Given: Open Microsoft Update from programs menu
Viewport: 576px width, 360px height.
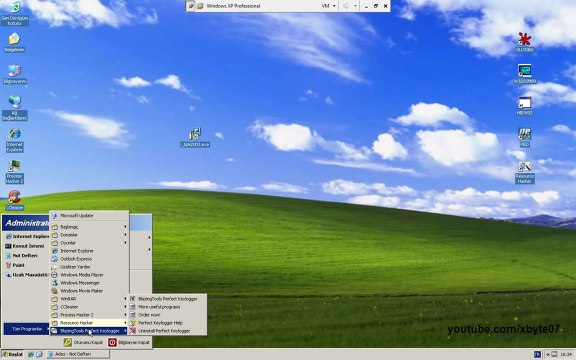Looking at the screenshot, I should coord(89,216).
